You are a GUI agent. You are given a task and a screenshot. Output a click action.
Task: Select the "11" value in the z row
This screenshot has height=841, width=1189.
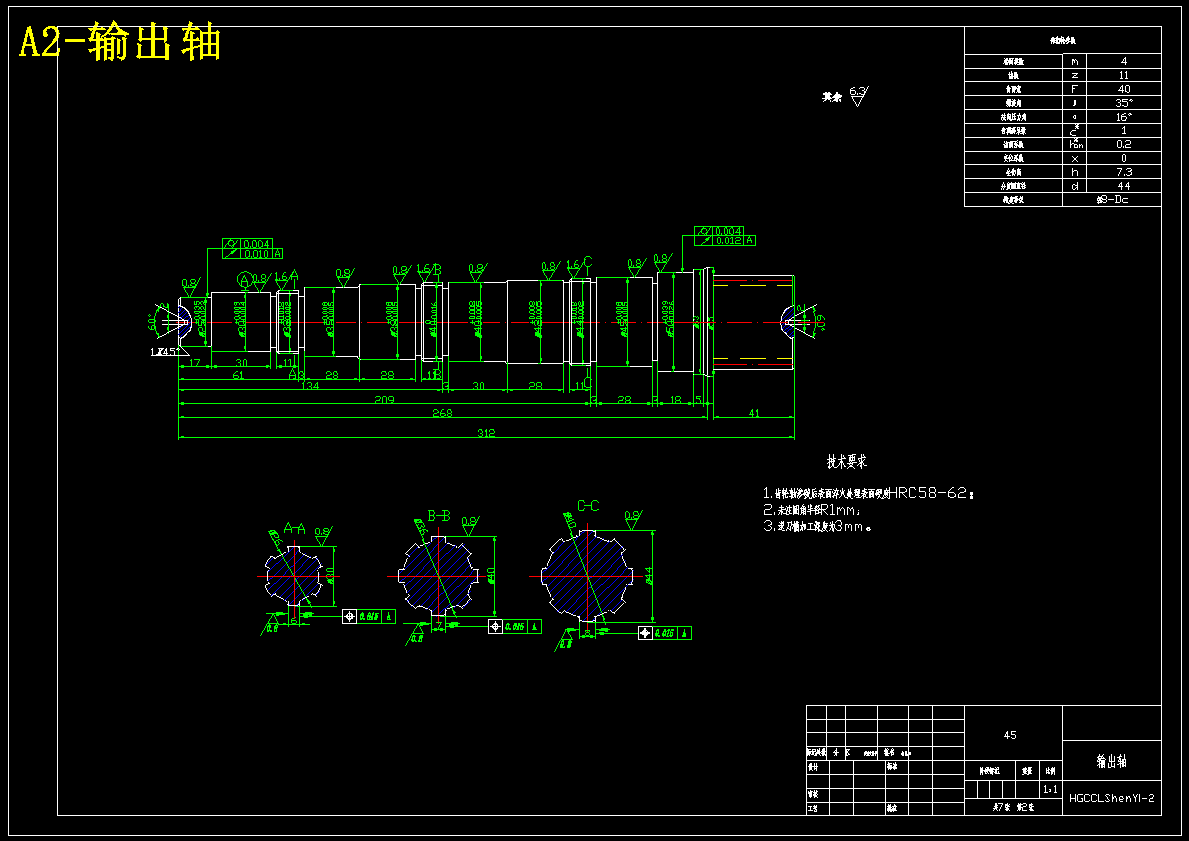(1124, 75)
